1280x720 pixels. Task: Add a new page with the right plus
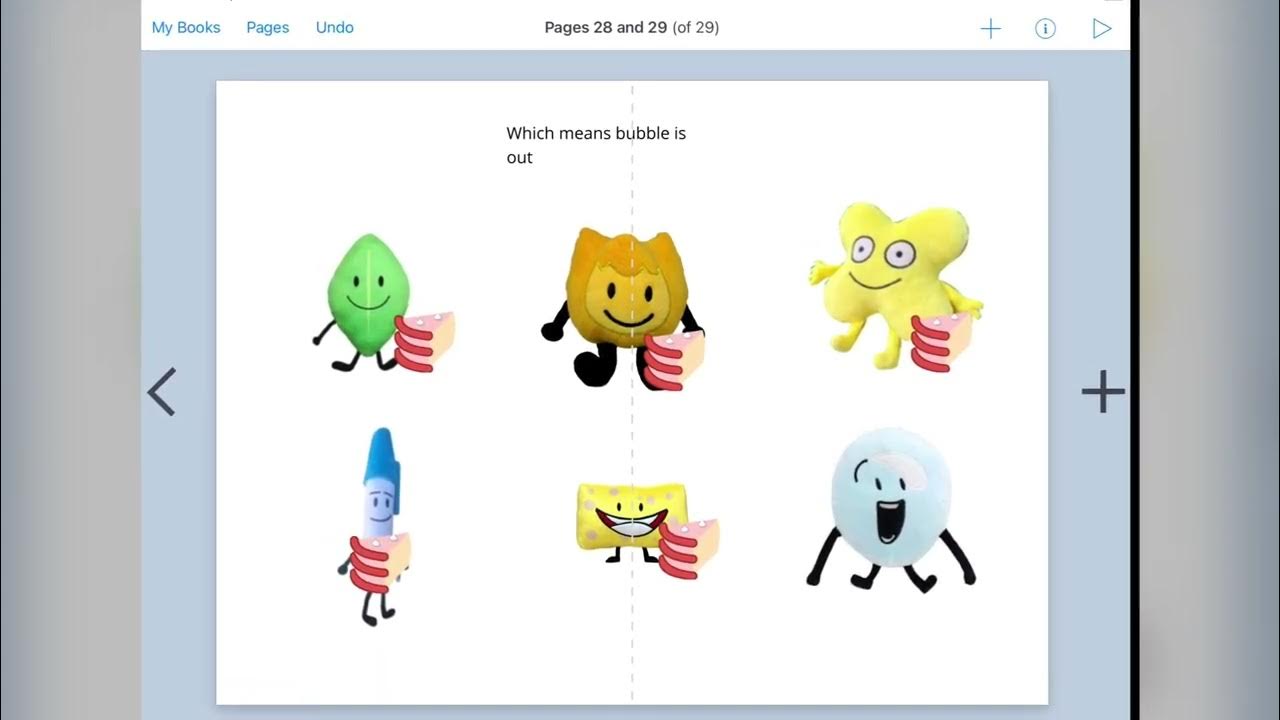pyautogui.click(x=1103, y=391)
